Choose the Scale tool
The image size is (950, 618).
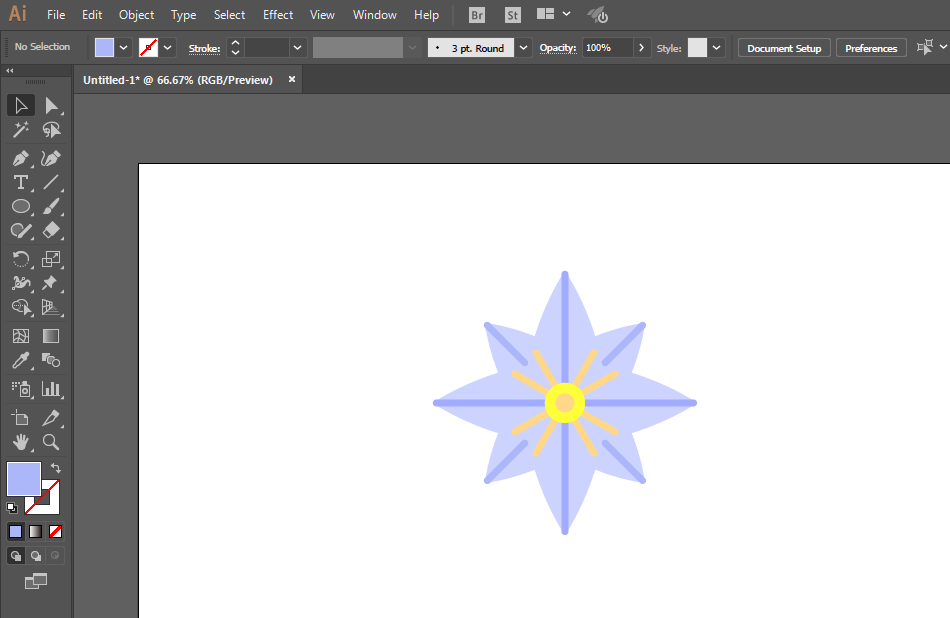(x=51, y=259)
